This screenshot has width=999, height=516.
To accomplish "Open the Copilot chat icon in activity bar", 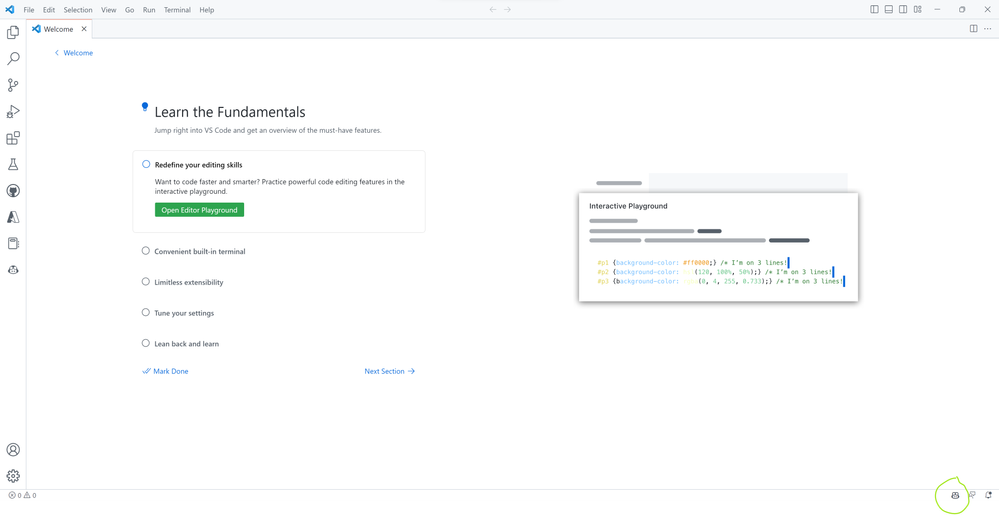I will pos(13,269).
